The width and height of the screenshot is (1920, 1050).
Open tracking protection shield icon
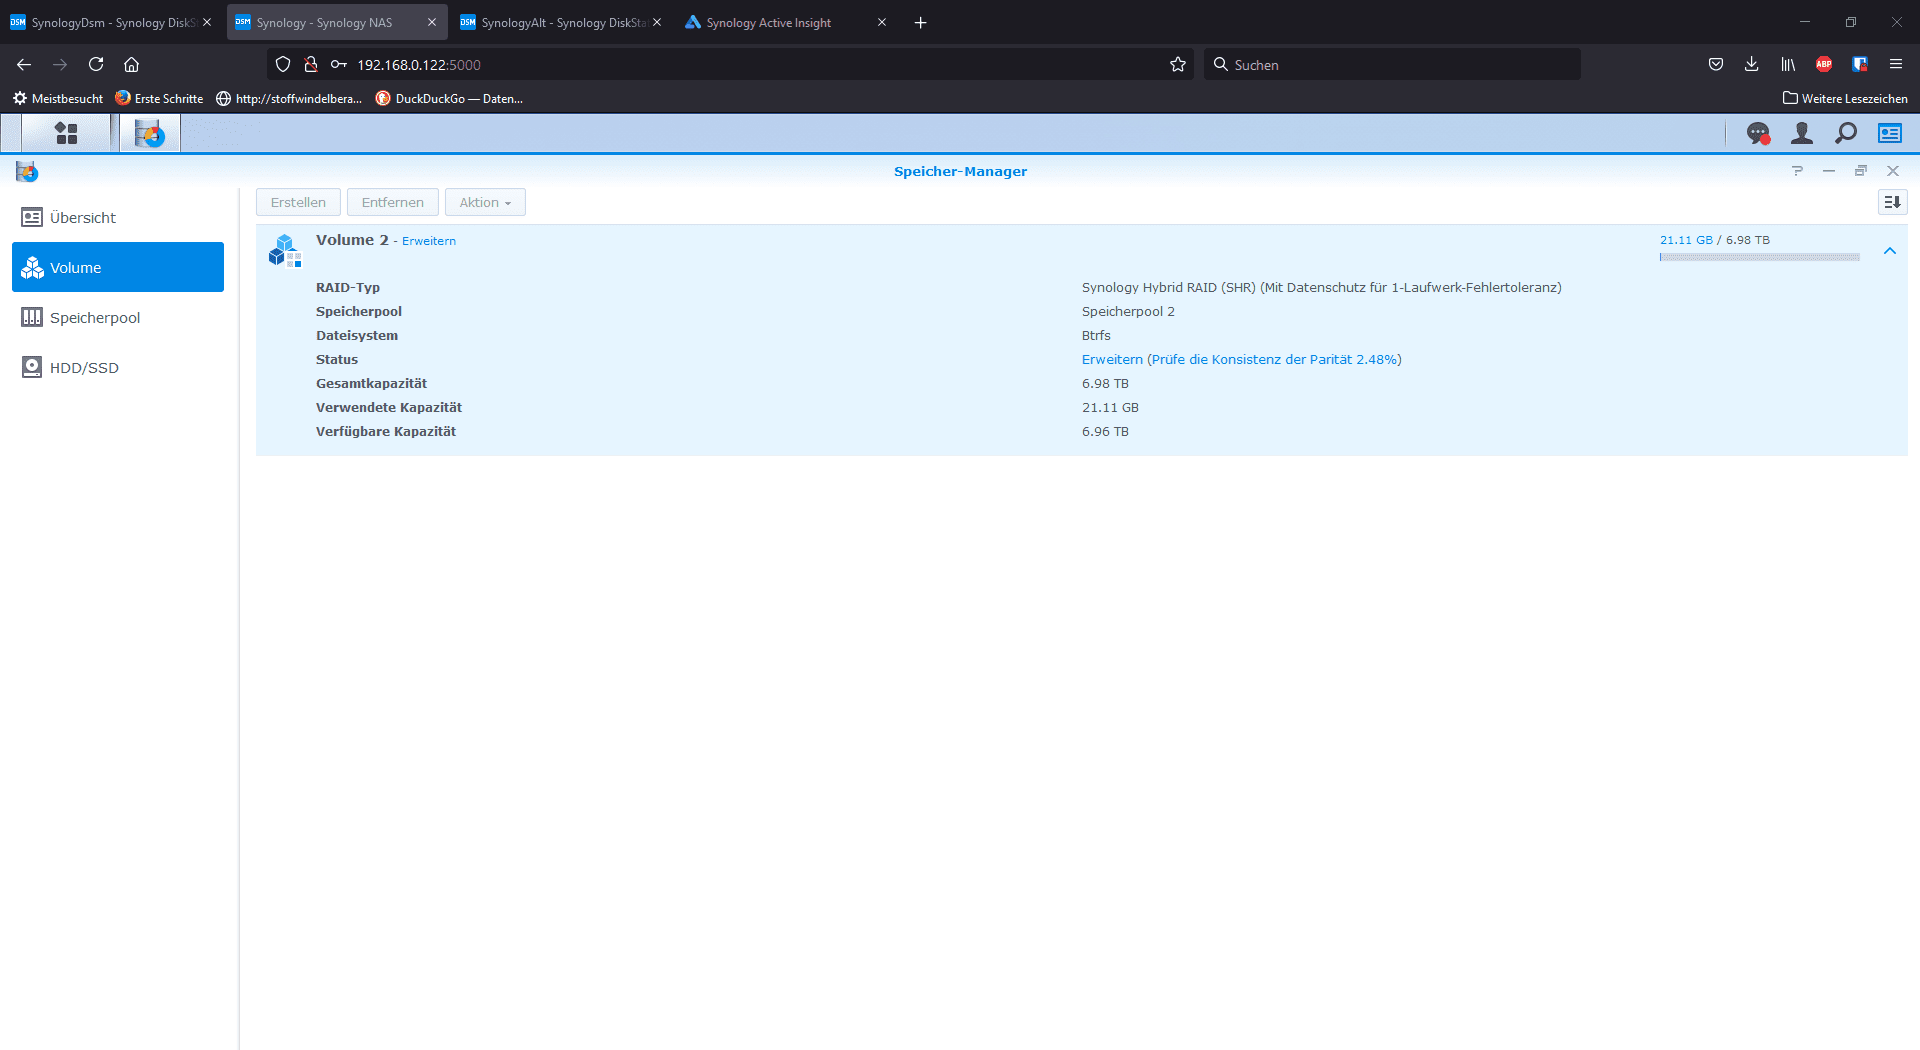(283, 64)
